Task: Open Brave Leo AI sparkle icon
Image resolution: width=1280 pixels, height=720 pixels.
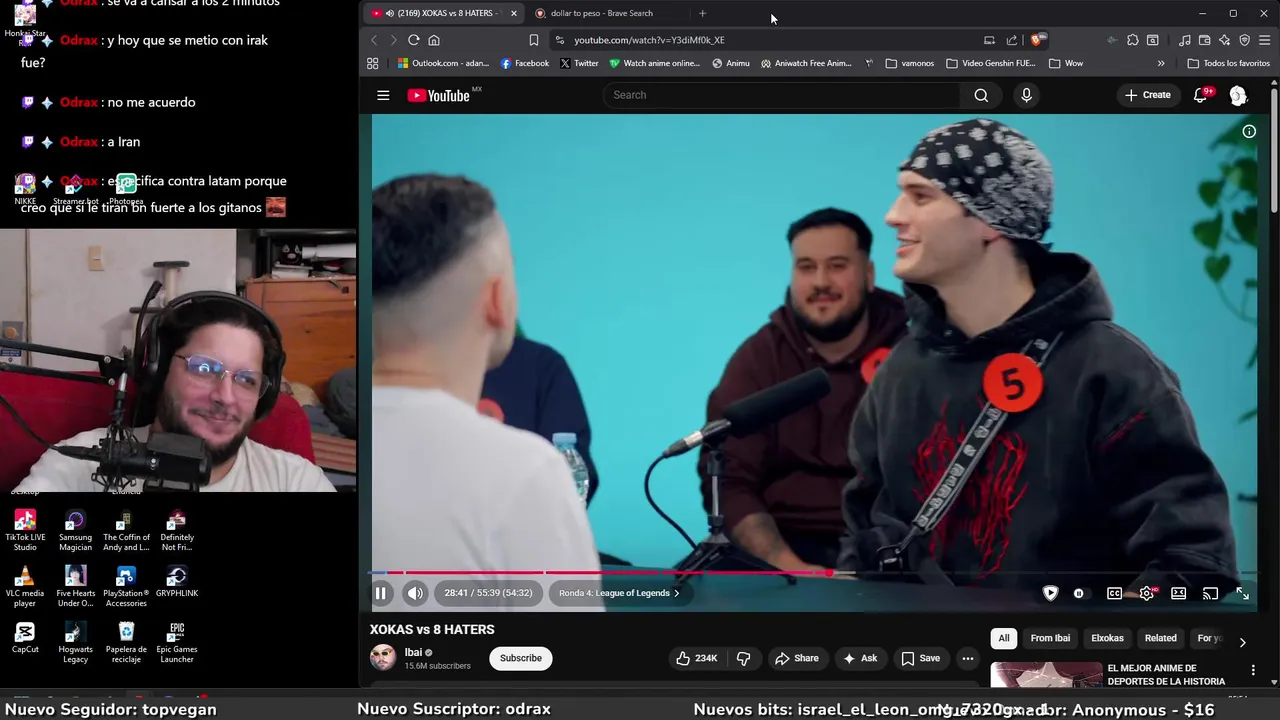Action: pyautogui.click(x=1224, y=40)
